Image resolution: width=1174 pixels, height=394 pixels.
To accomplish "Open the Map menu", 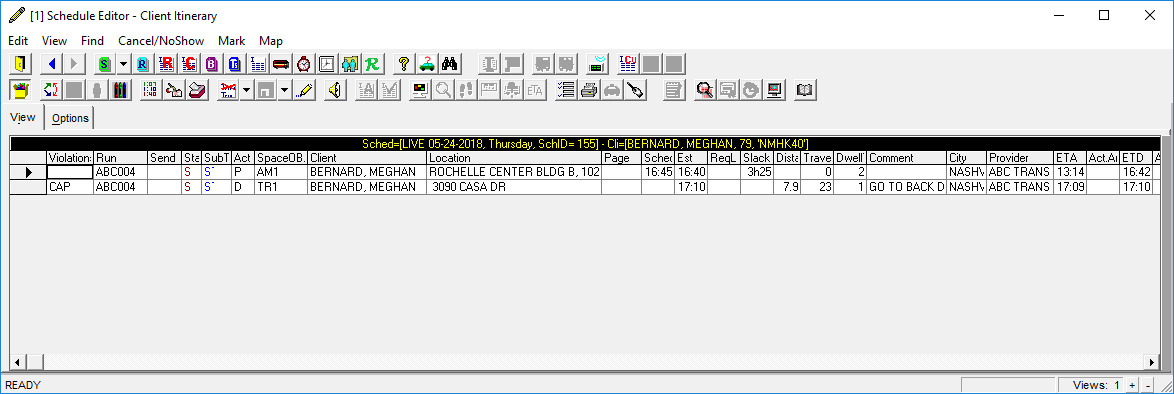I will 271,40.
